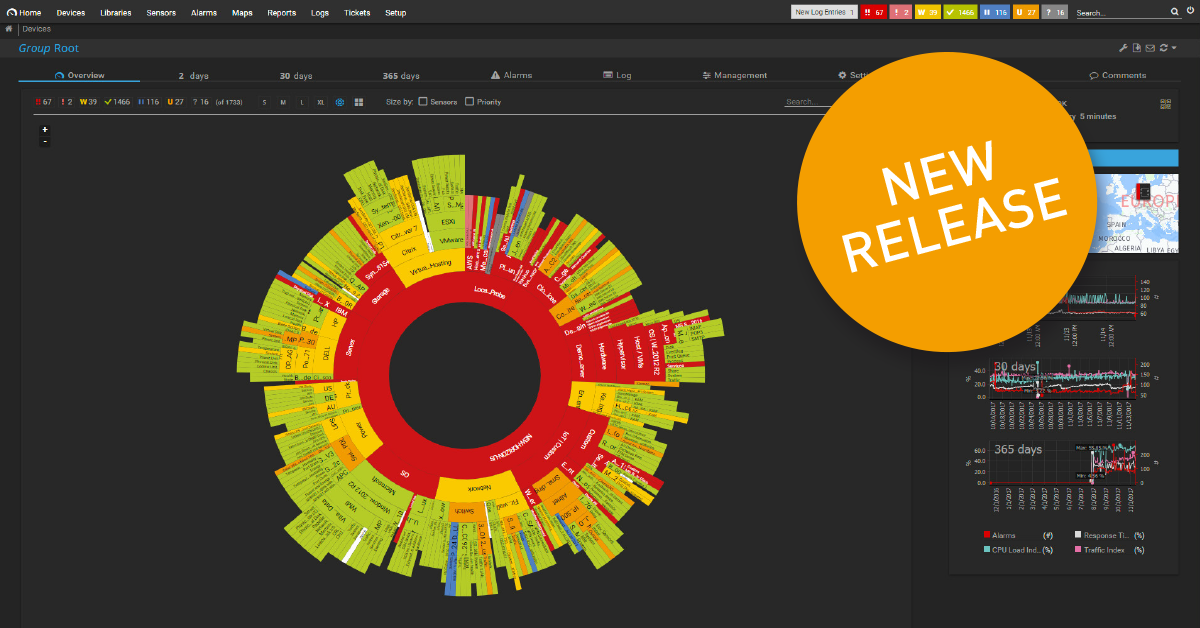
Task: Click the add-document icon in header
Action: coord(1137,48)
